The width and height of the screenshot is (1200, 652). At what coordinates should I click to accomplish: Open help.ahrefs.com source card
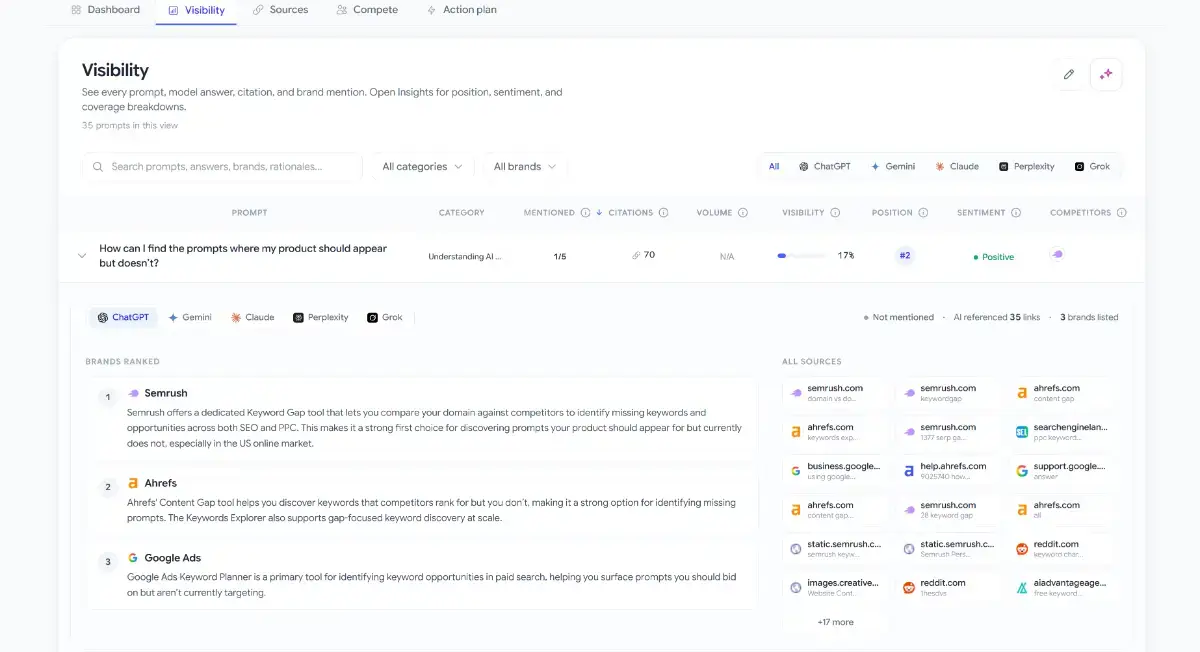[x=947, y=471]
